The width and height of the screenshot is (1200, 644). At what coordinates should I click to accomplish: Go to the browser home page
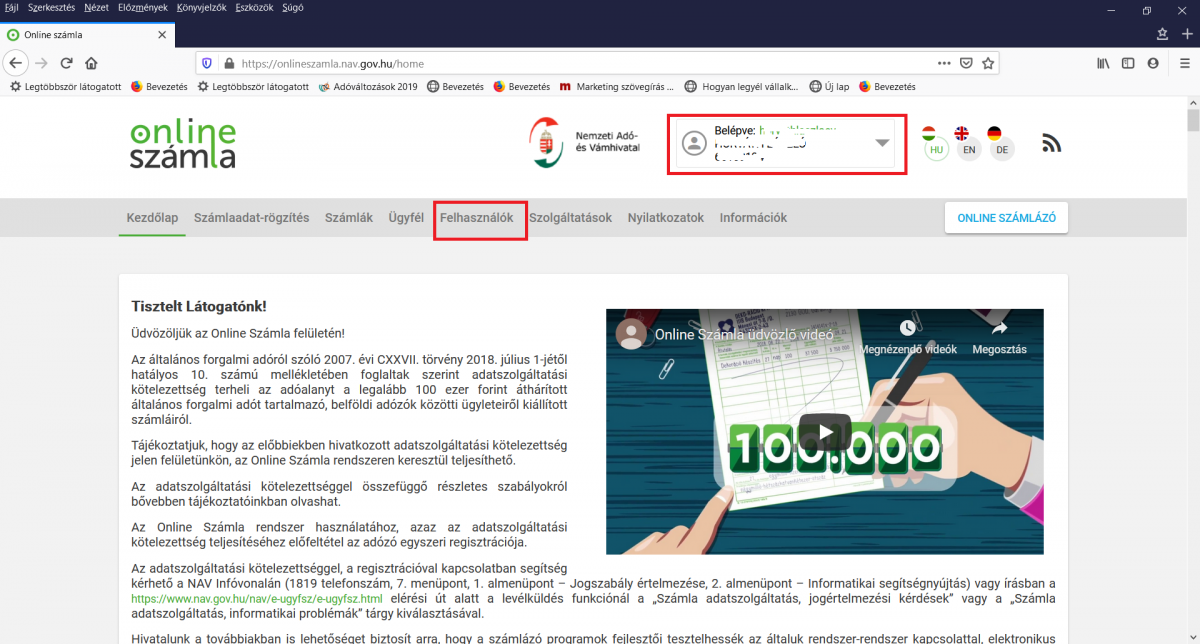pyautogui.click(x=91, y=63)
